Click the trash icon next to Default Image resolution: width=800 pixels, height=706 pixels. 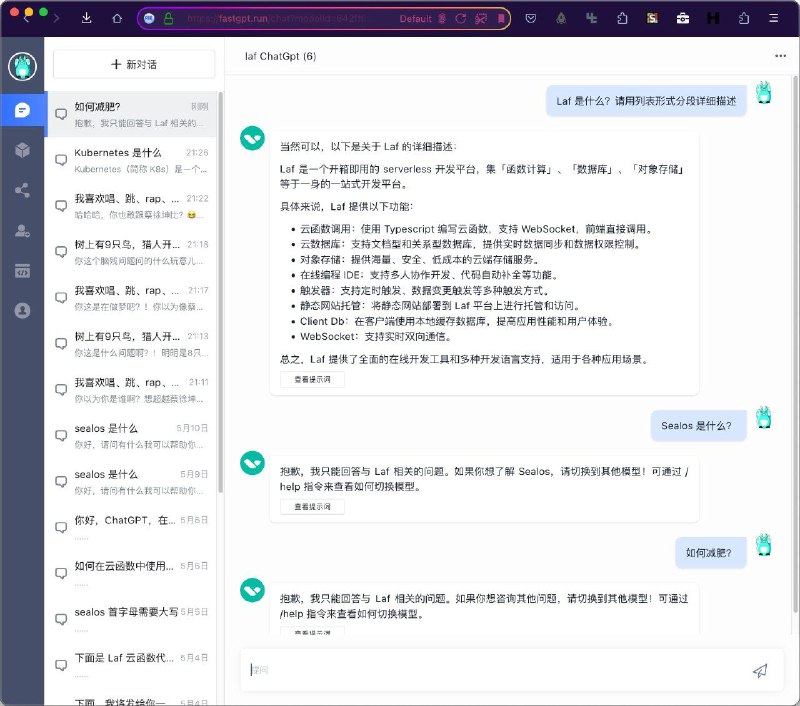click(442, 18)
